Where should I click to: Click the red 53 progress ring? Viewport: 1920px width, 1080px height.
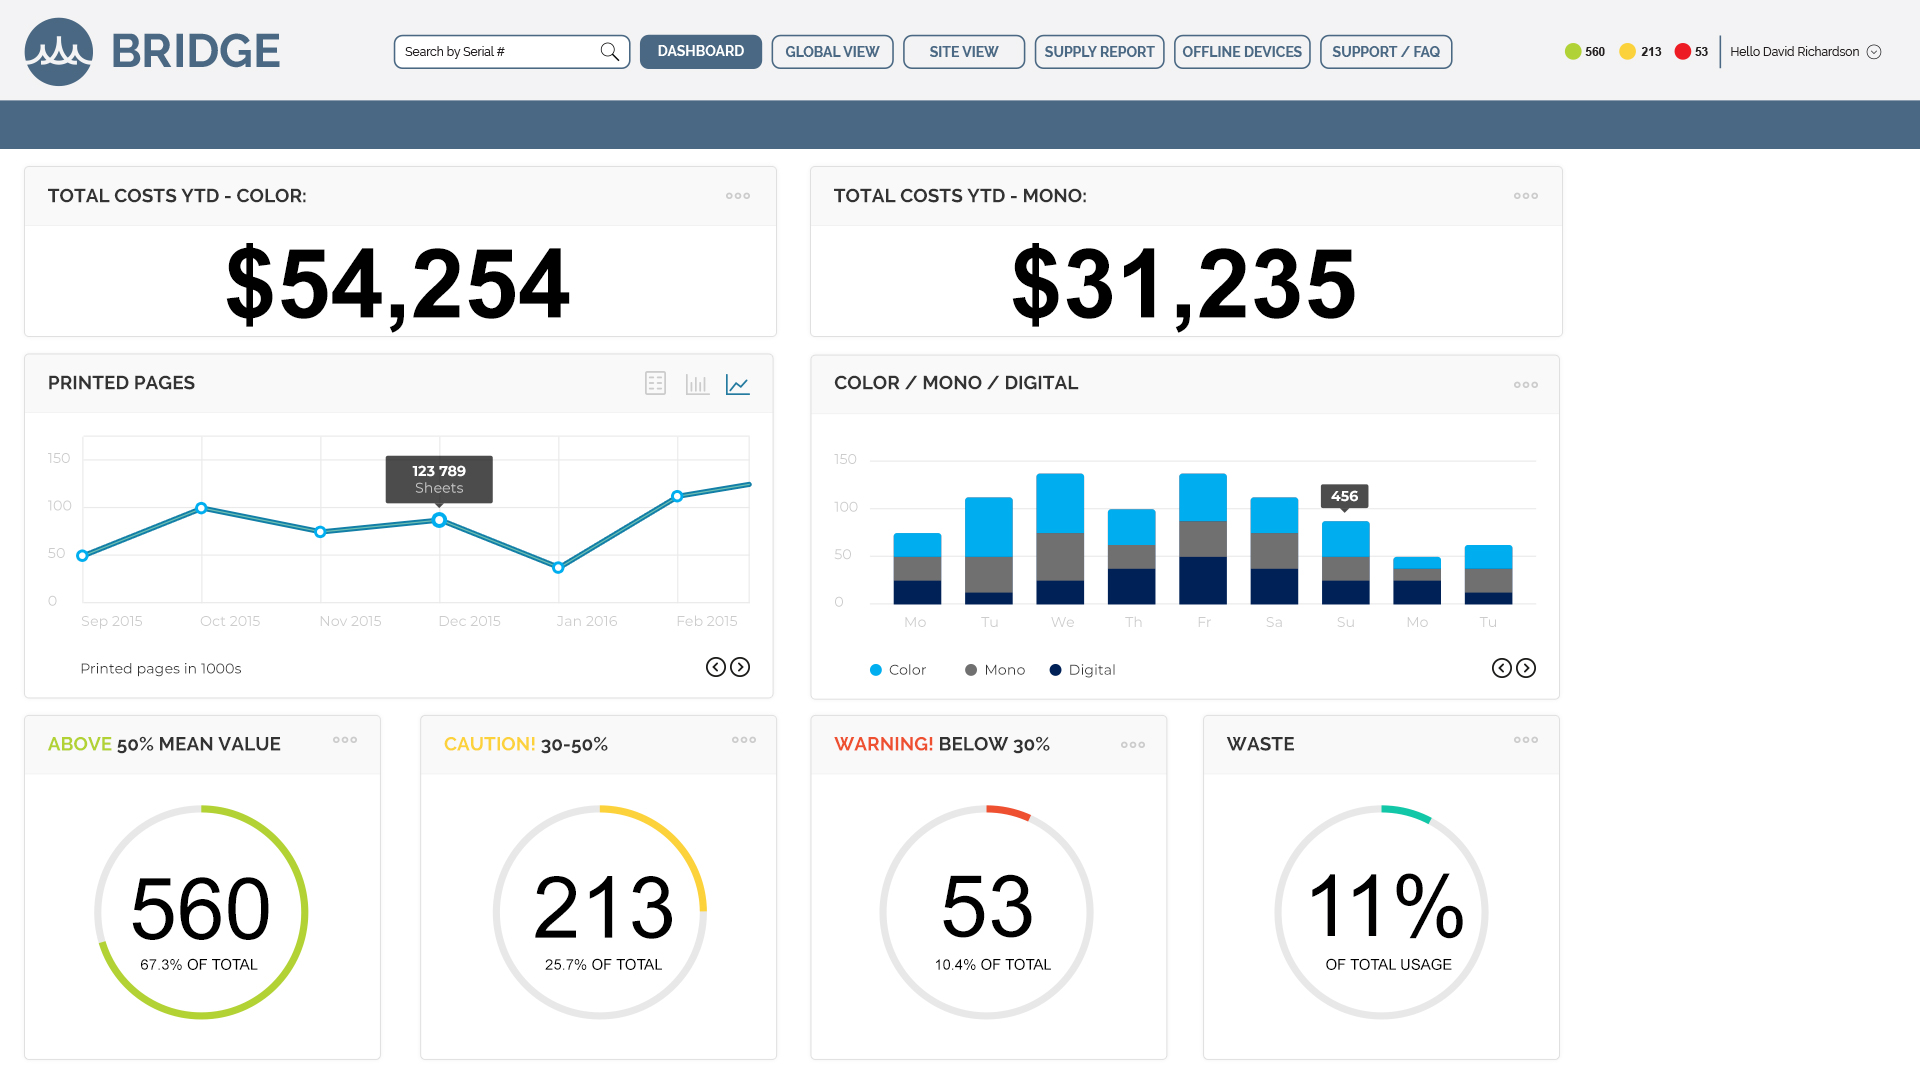pyautogui.click(x=987, y=912)
